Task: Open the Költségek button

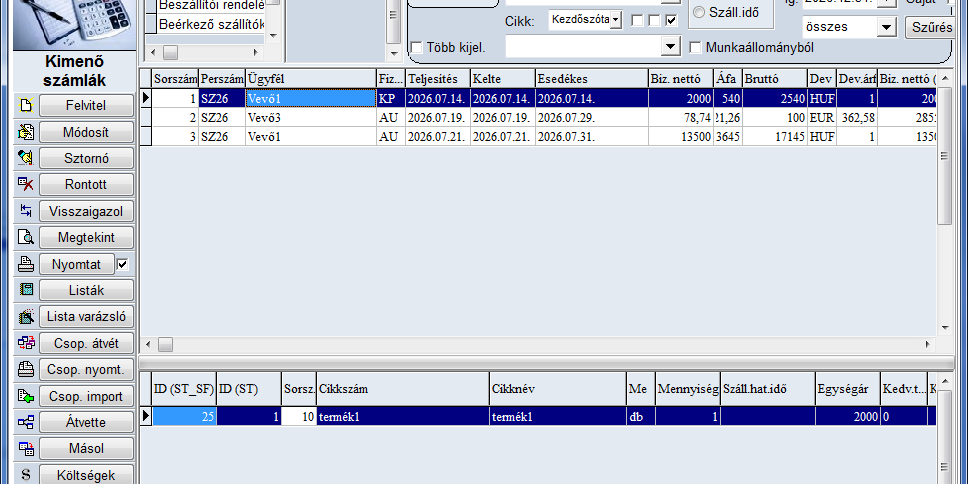Action: (86, 475)
